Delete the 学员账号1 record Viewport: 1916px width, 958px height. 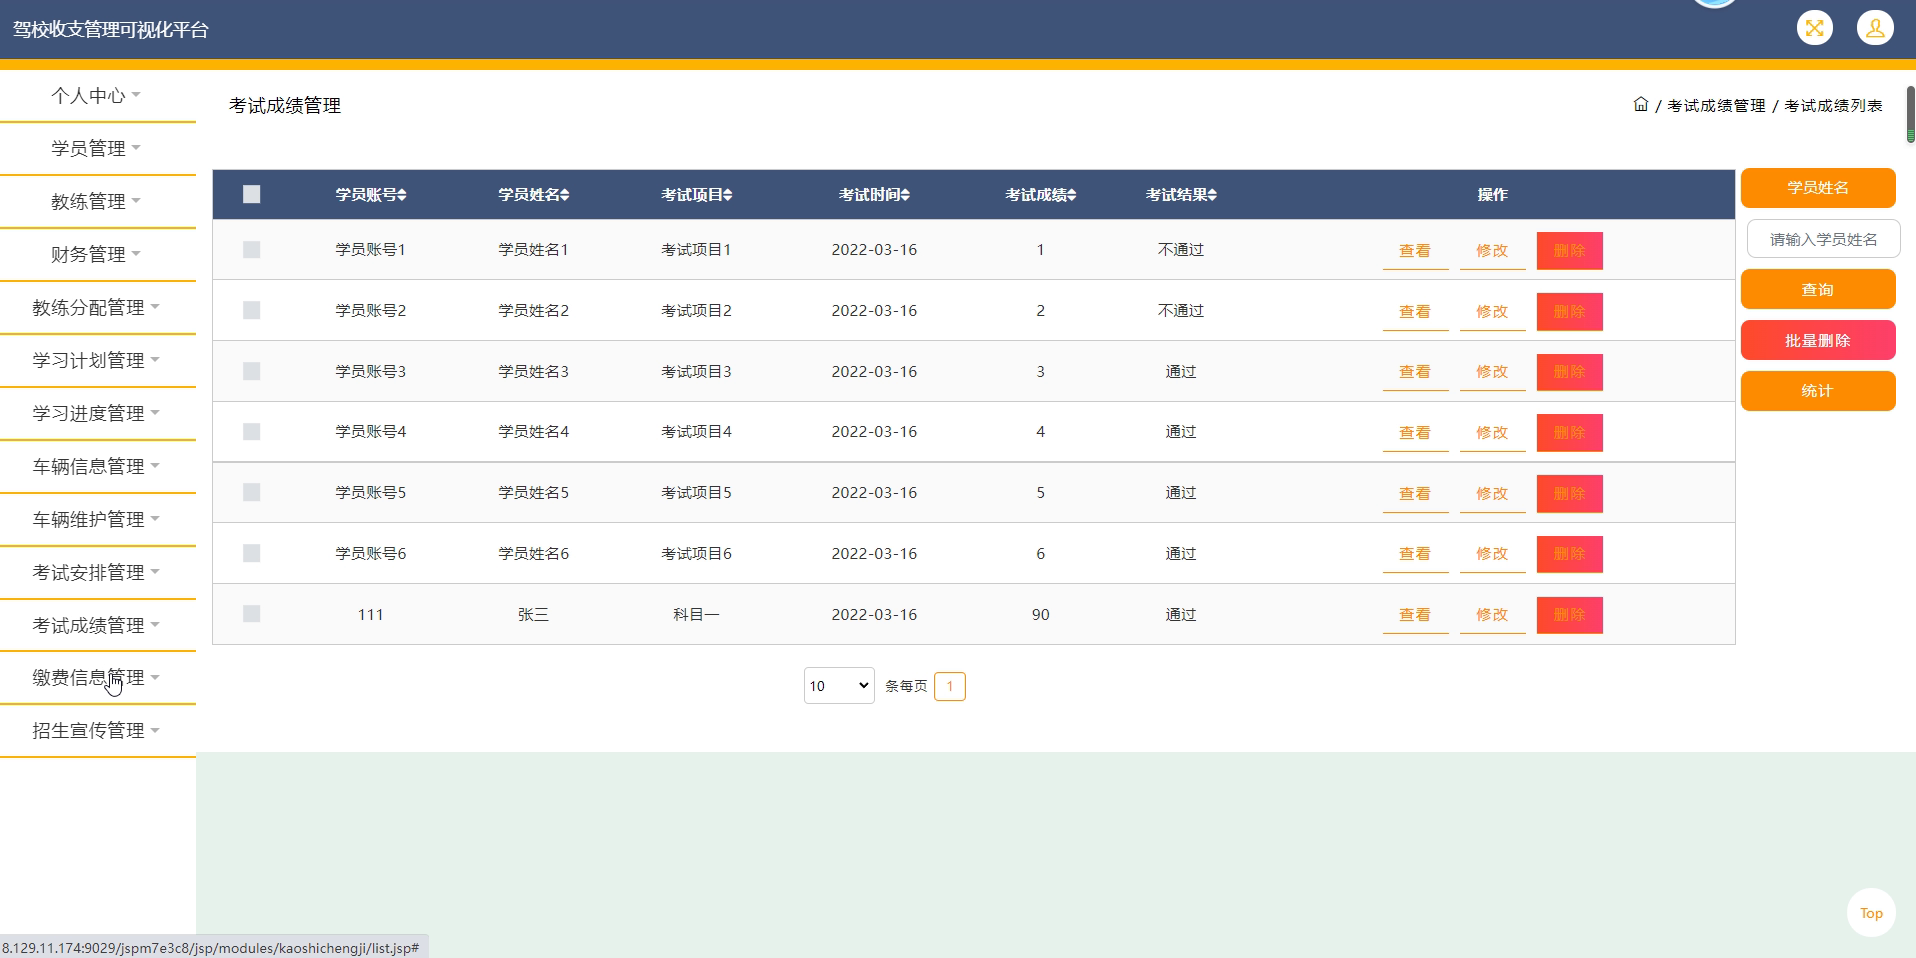point(1570,251)
